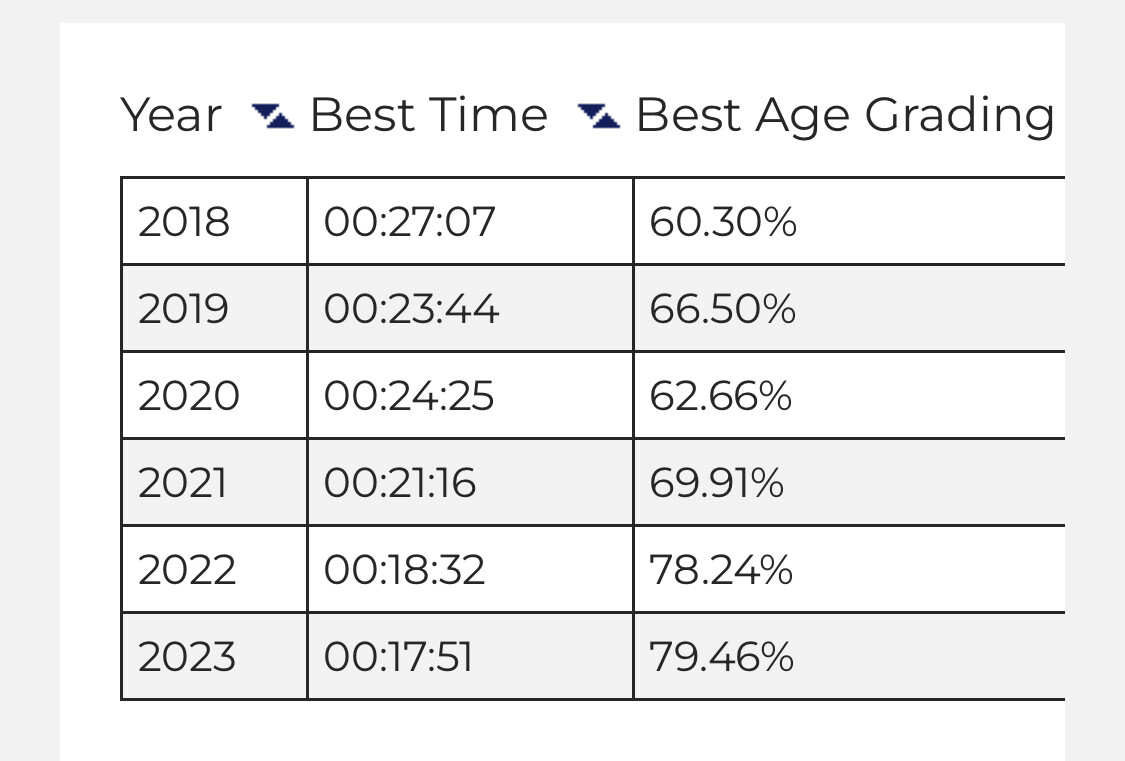Click best time 00:17:51 cell

471,656
